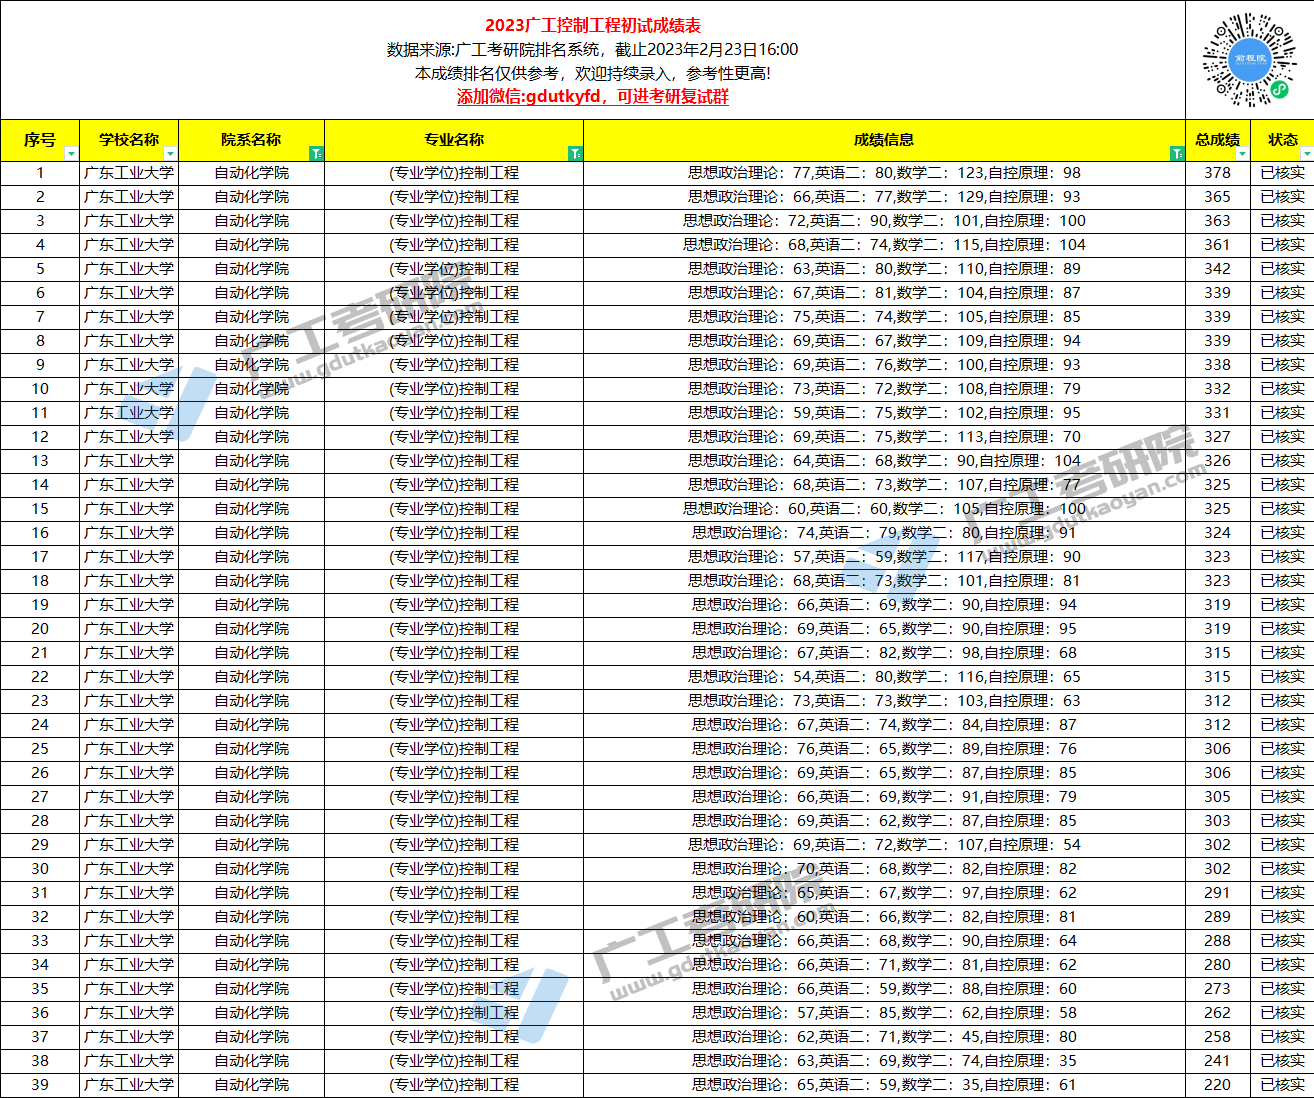
Task: Select the score details cell of row 29
Action: point(884,845)
